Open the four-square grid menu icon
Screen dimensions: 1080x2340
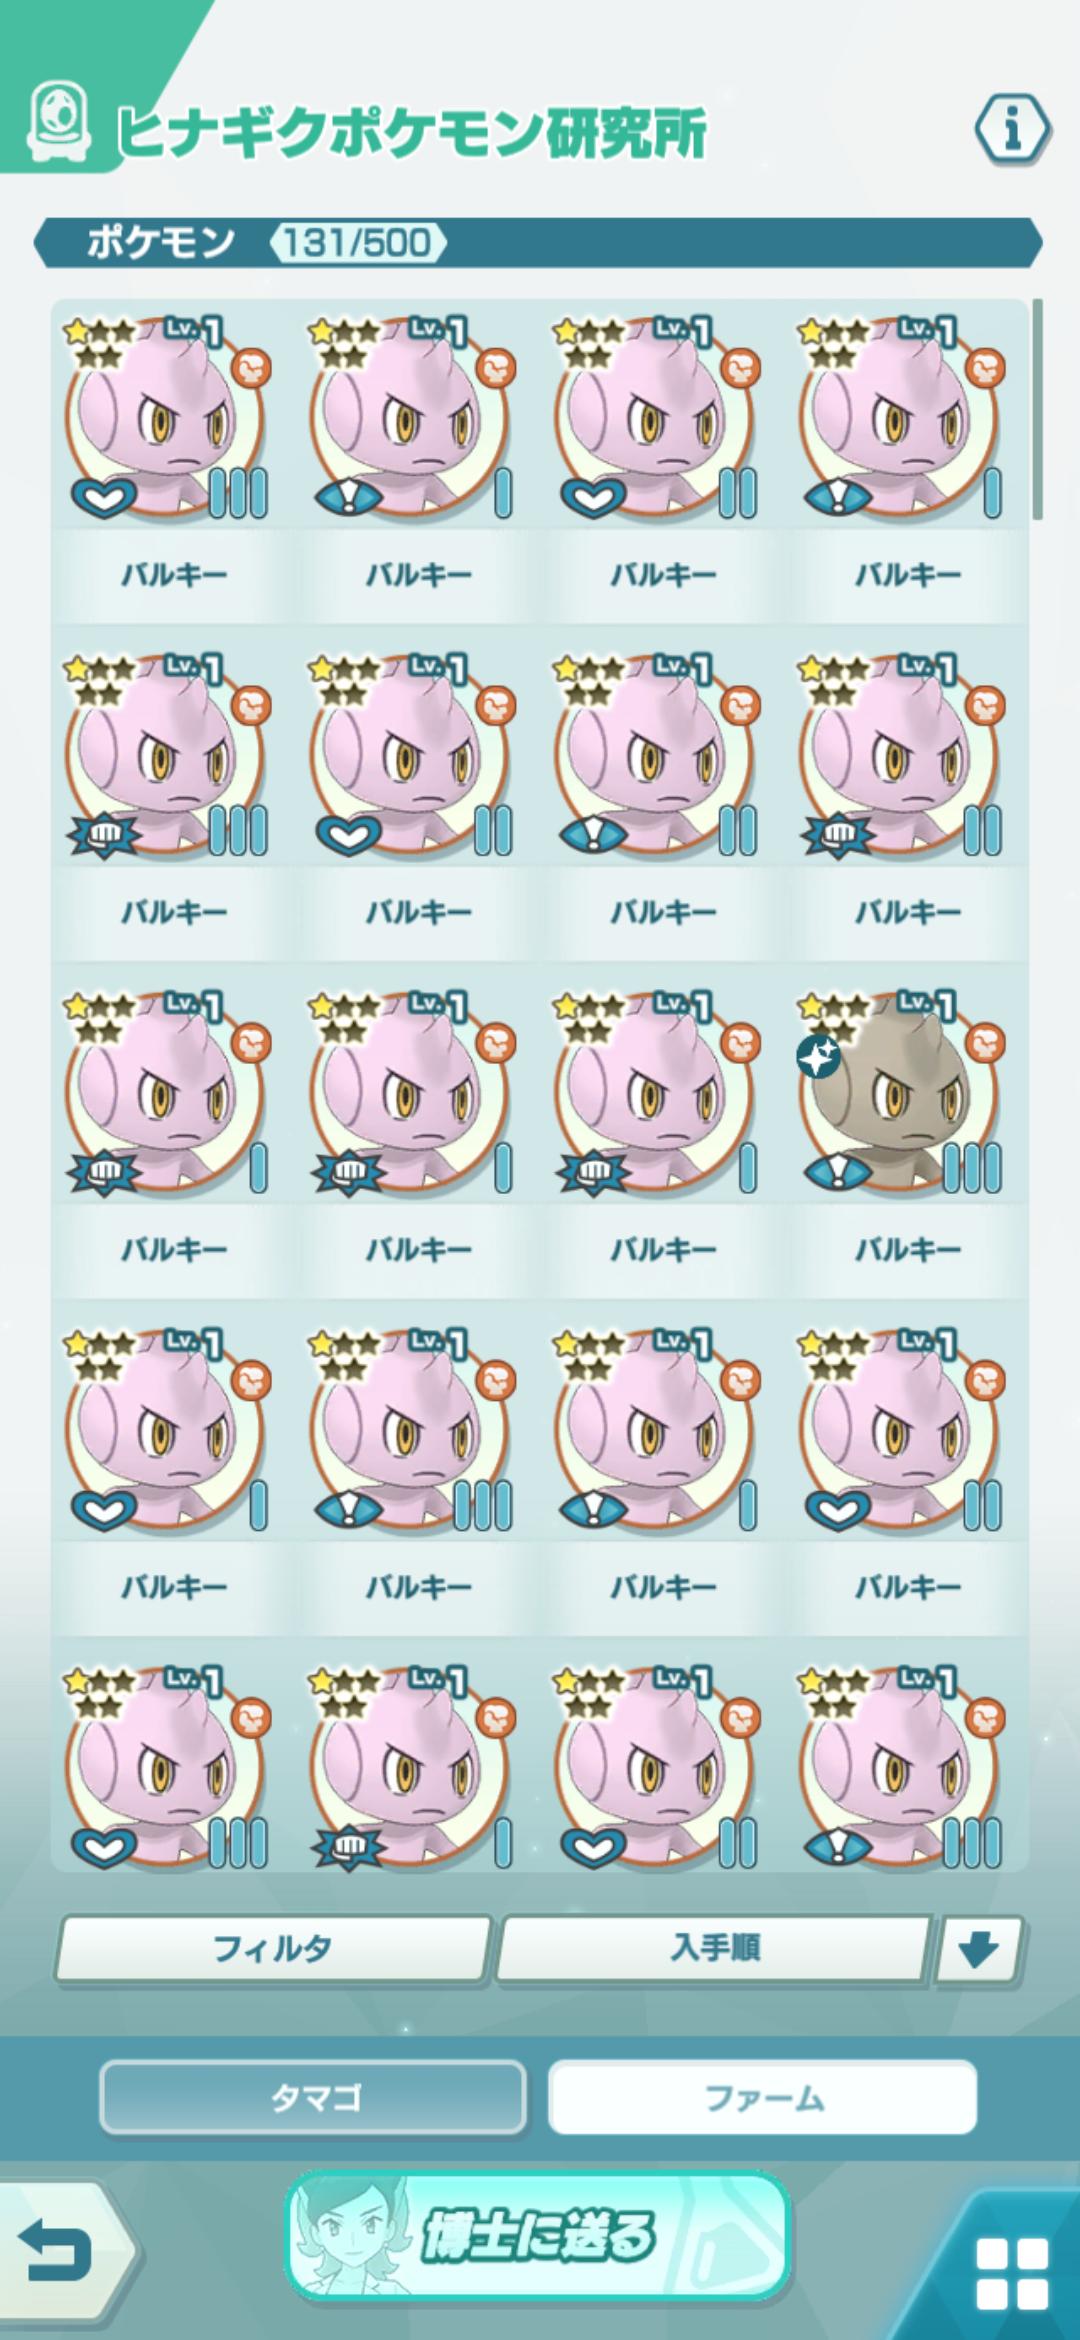(1012, 2273)
